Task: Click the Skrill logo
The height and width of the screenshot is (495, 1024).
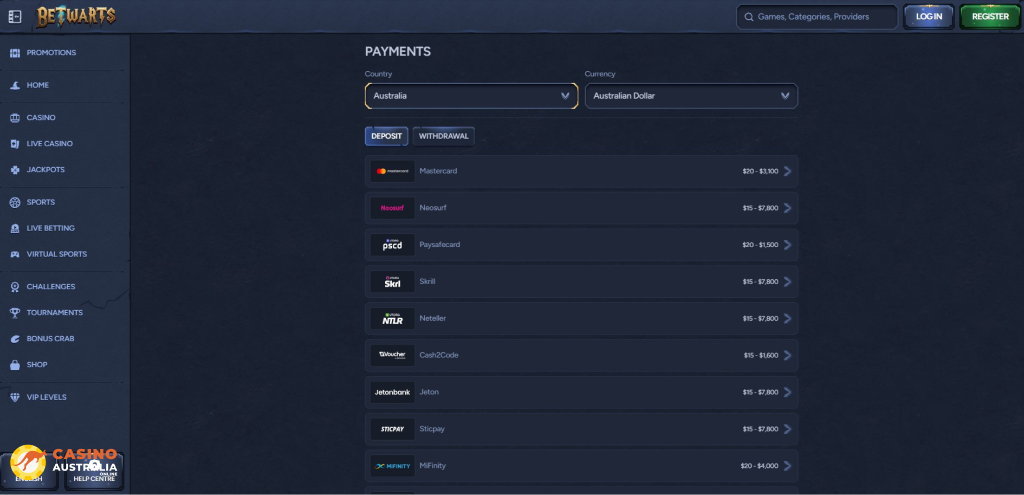Action: [392, 281]
